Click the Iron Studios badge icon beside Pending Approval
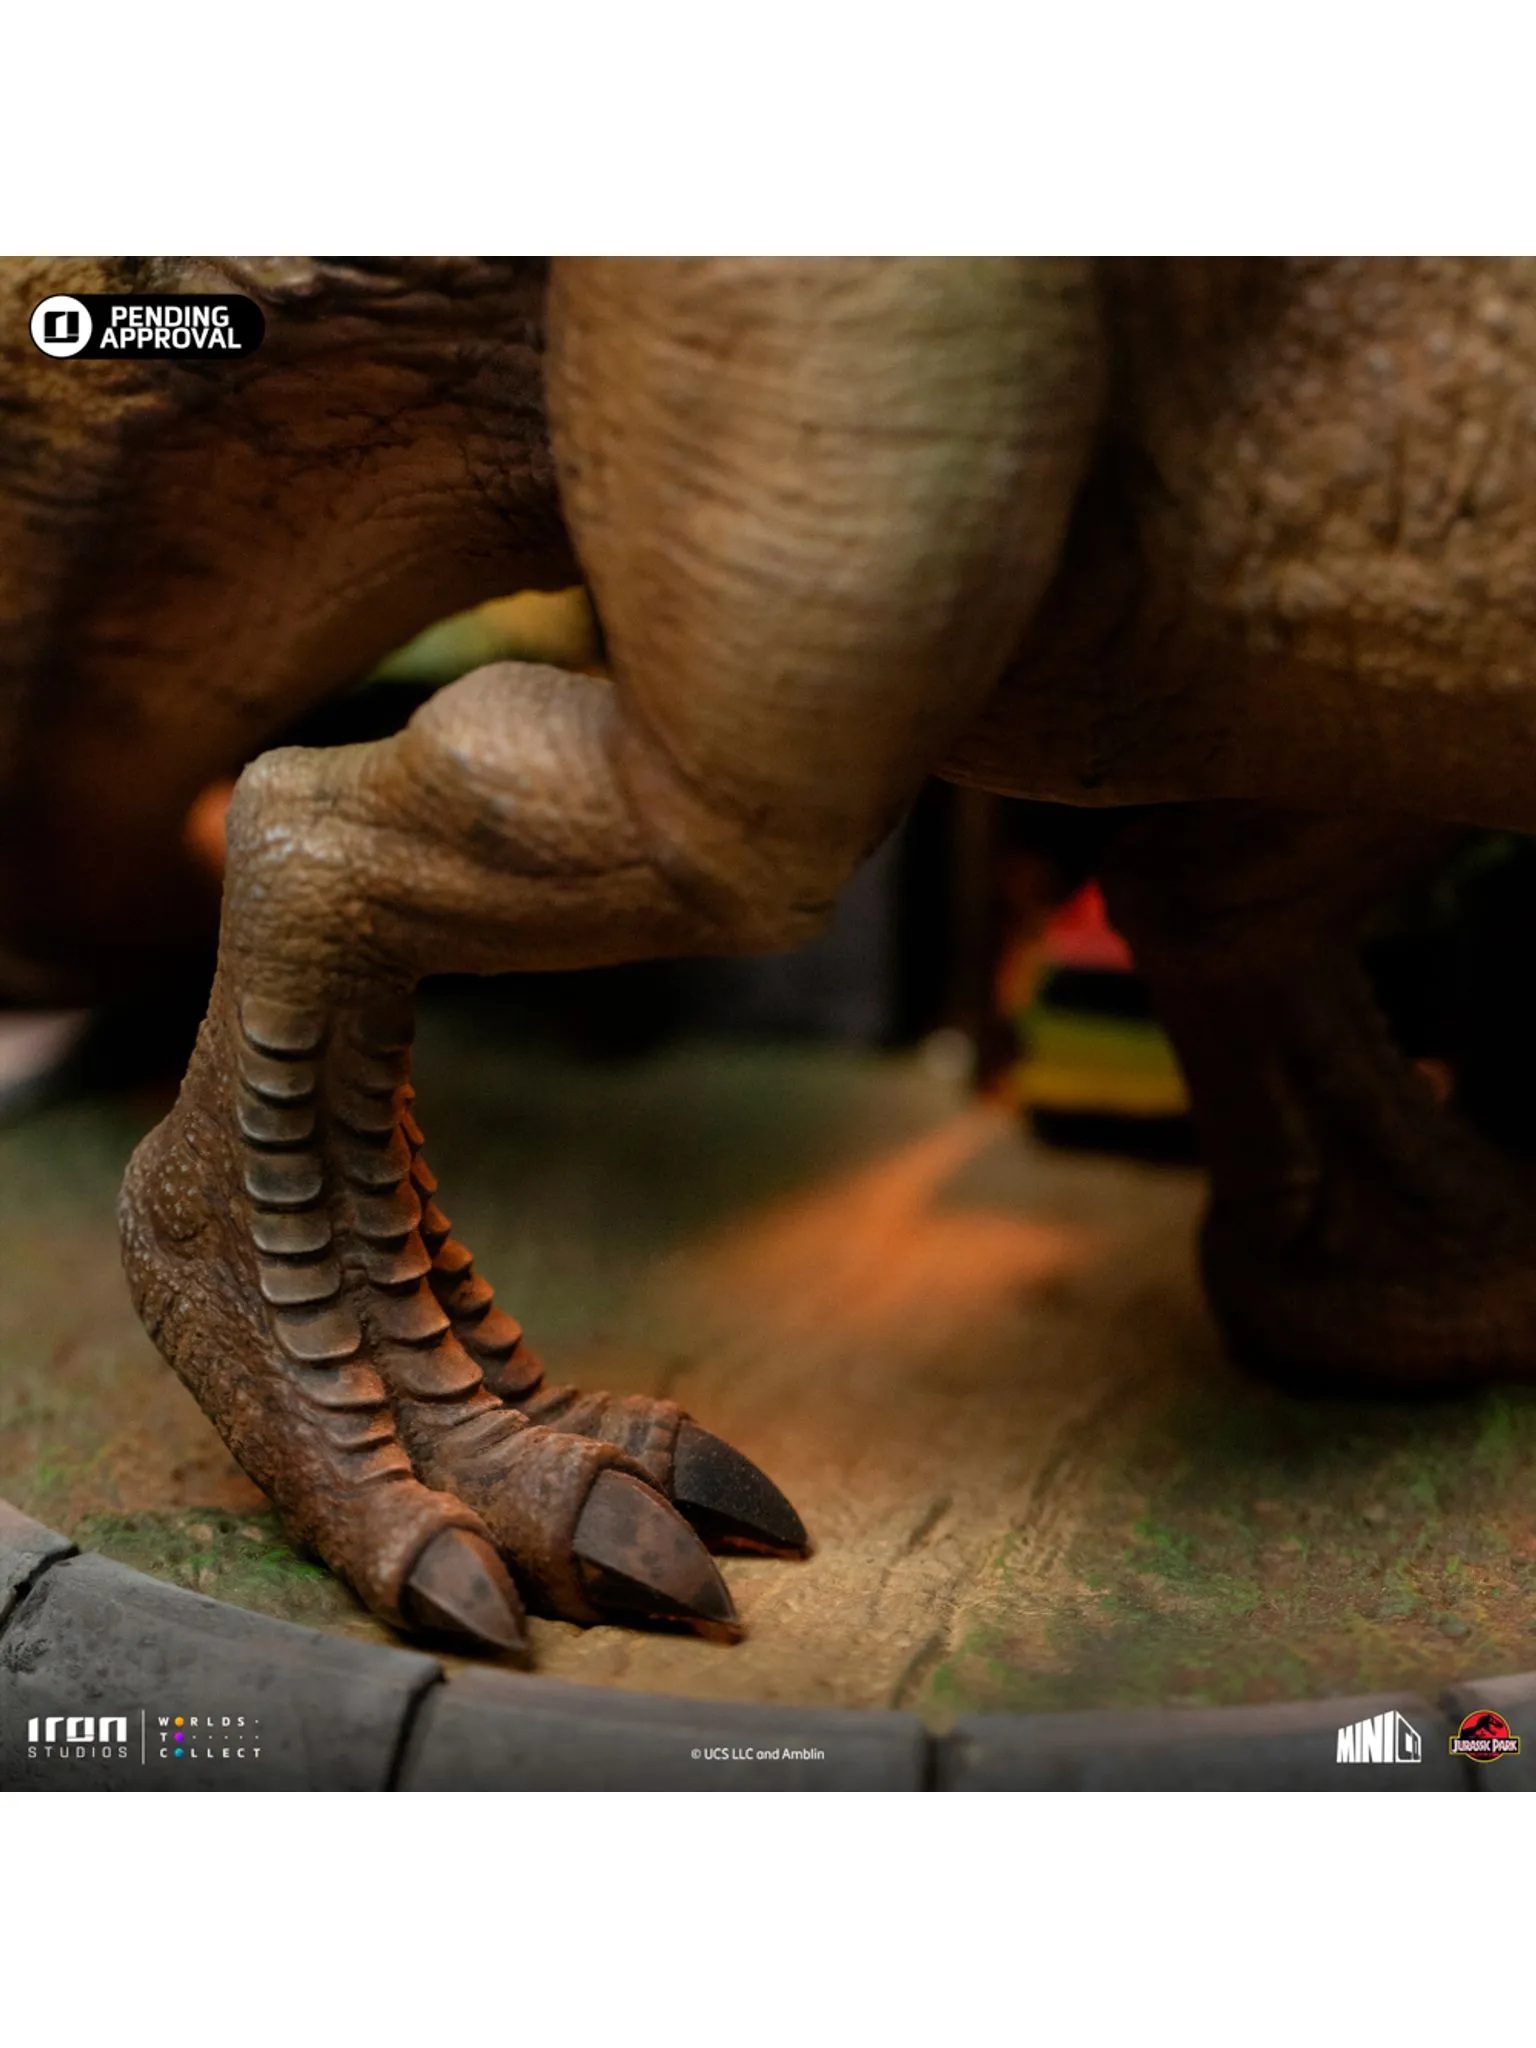 click(62, 327)
